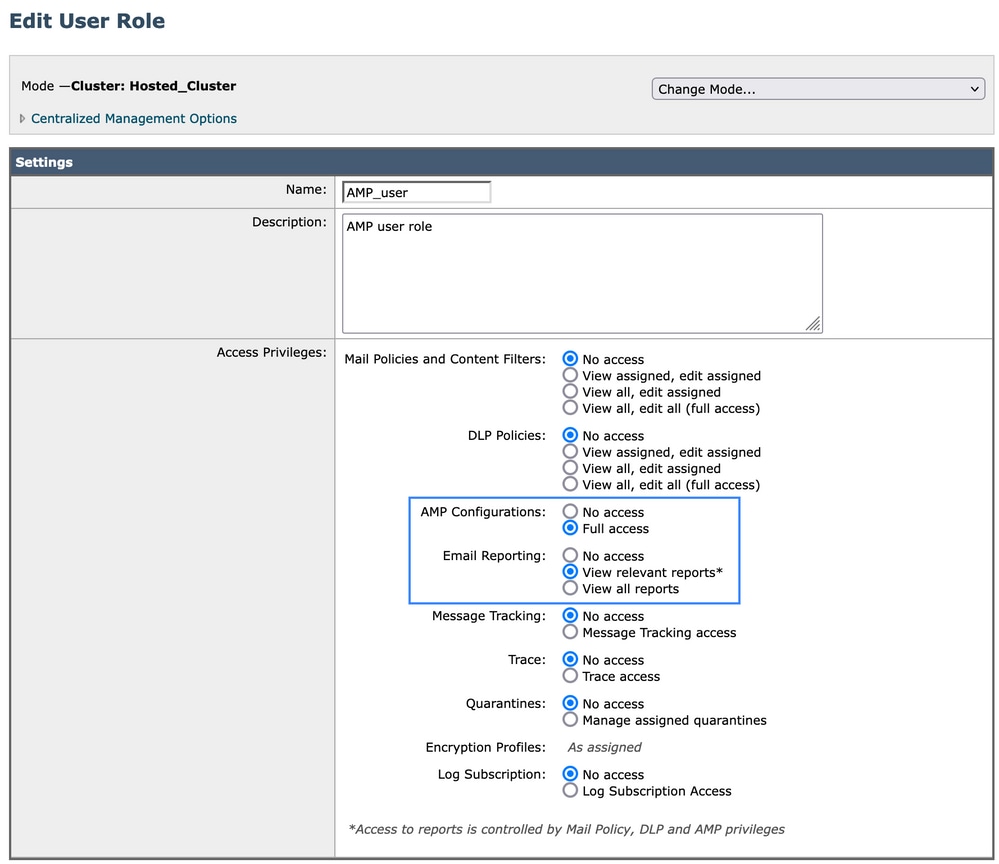
Task: Select DLP Policies 'No access' option
Action: tap(570, 435)
